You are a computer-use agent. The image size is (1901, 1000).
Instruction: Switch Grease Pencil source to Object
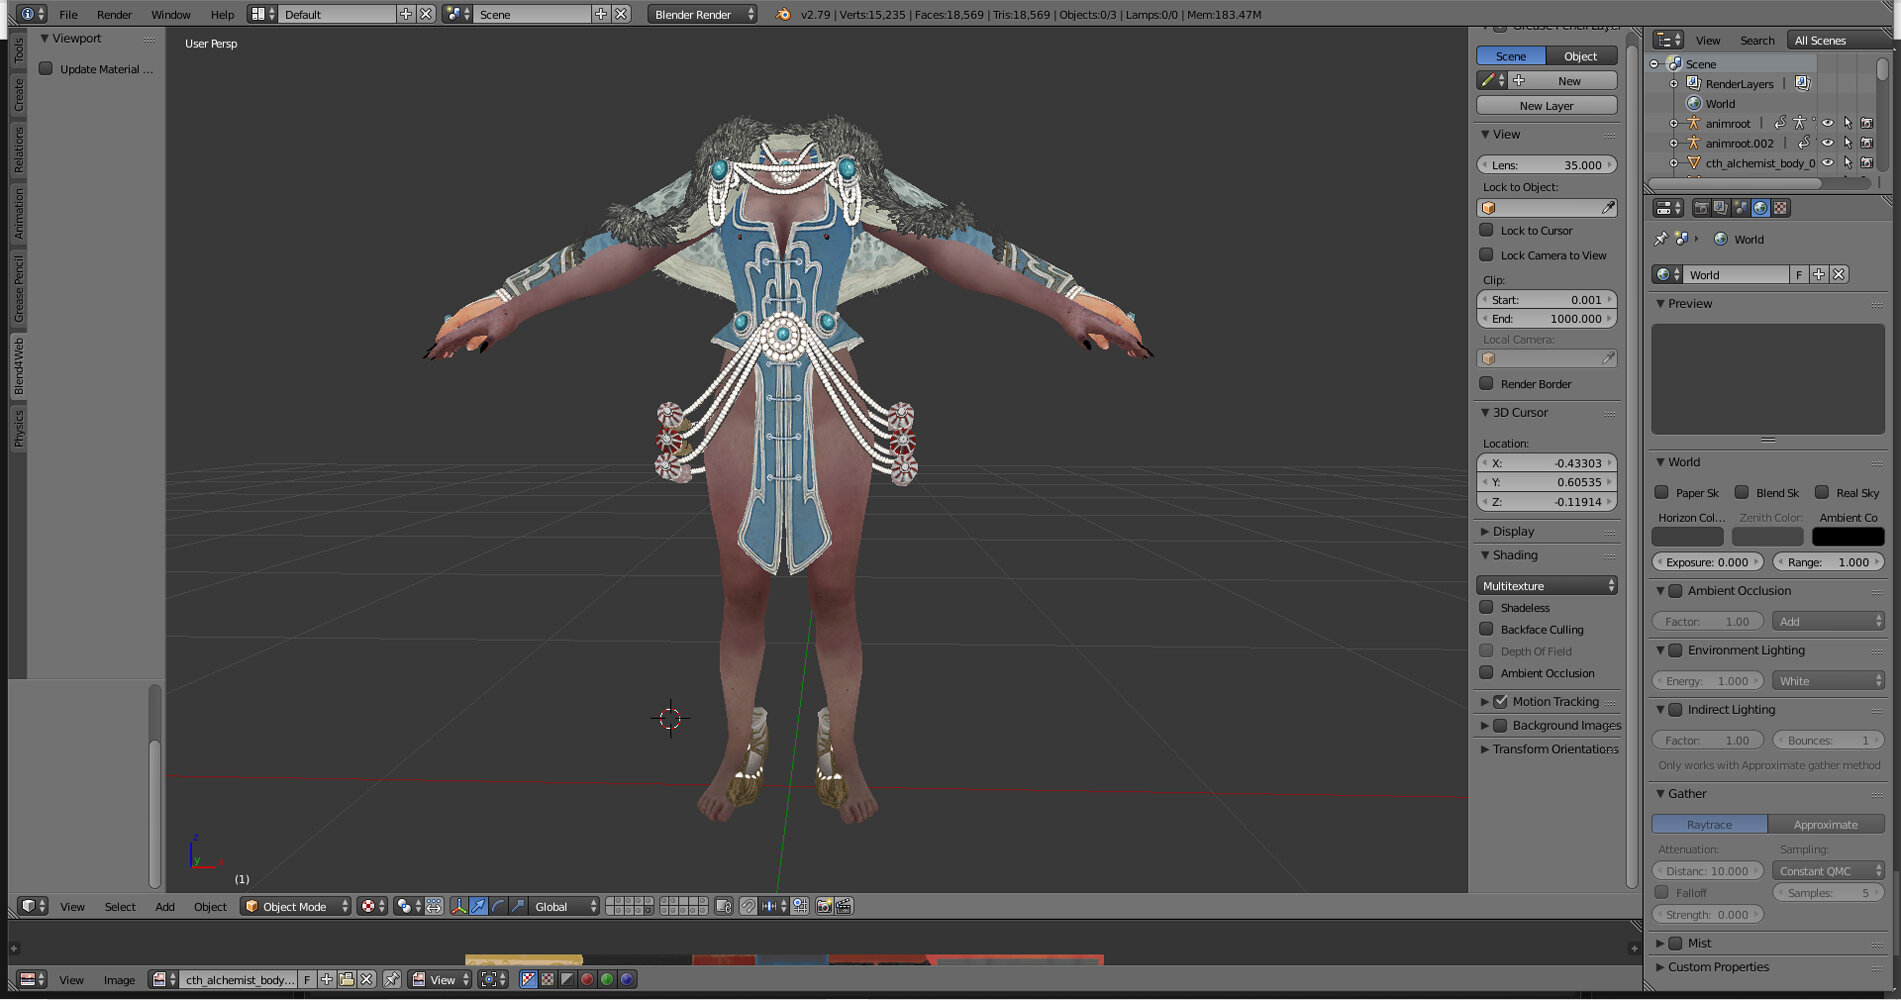[x=1581, y=56]
